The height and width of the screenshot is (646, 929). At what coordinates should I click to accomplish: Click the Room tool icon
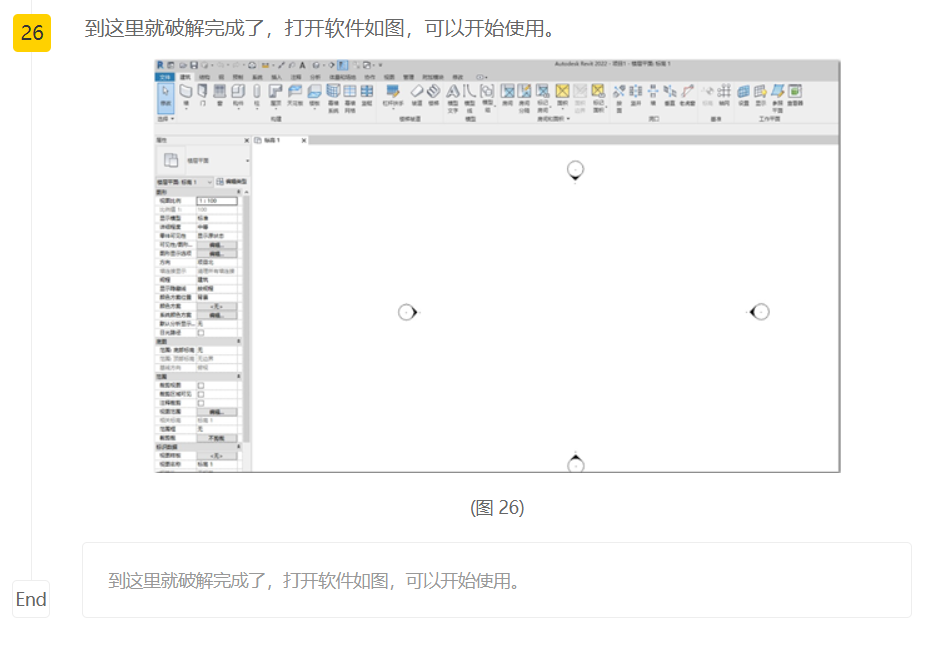pos(507,93)
